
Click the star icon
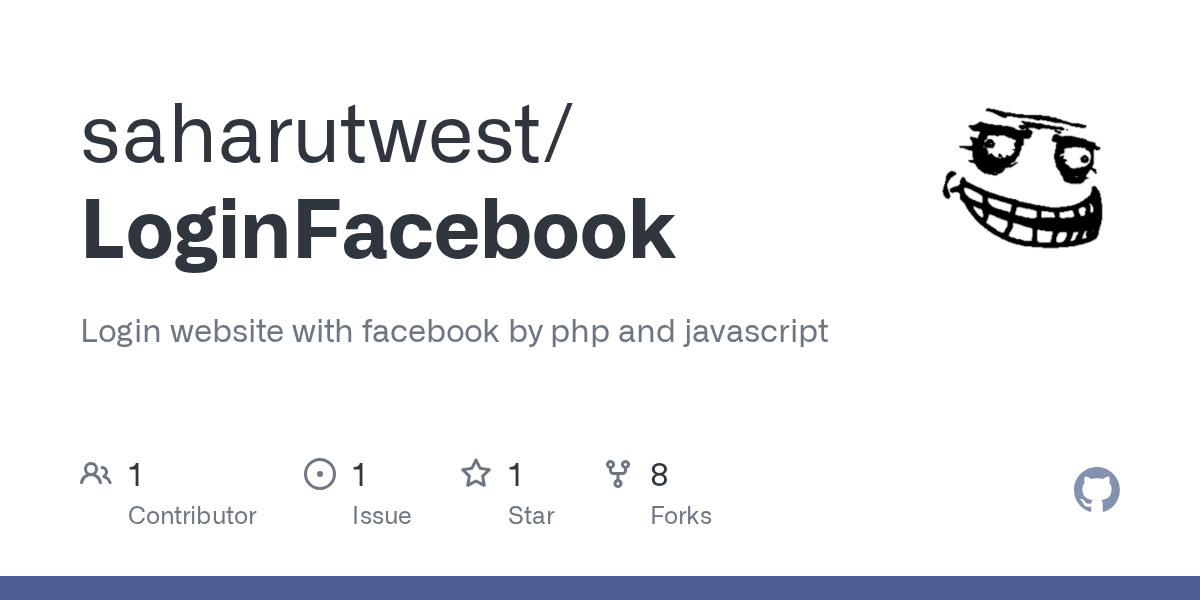click(476, 474)
